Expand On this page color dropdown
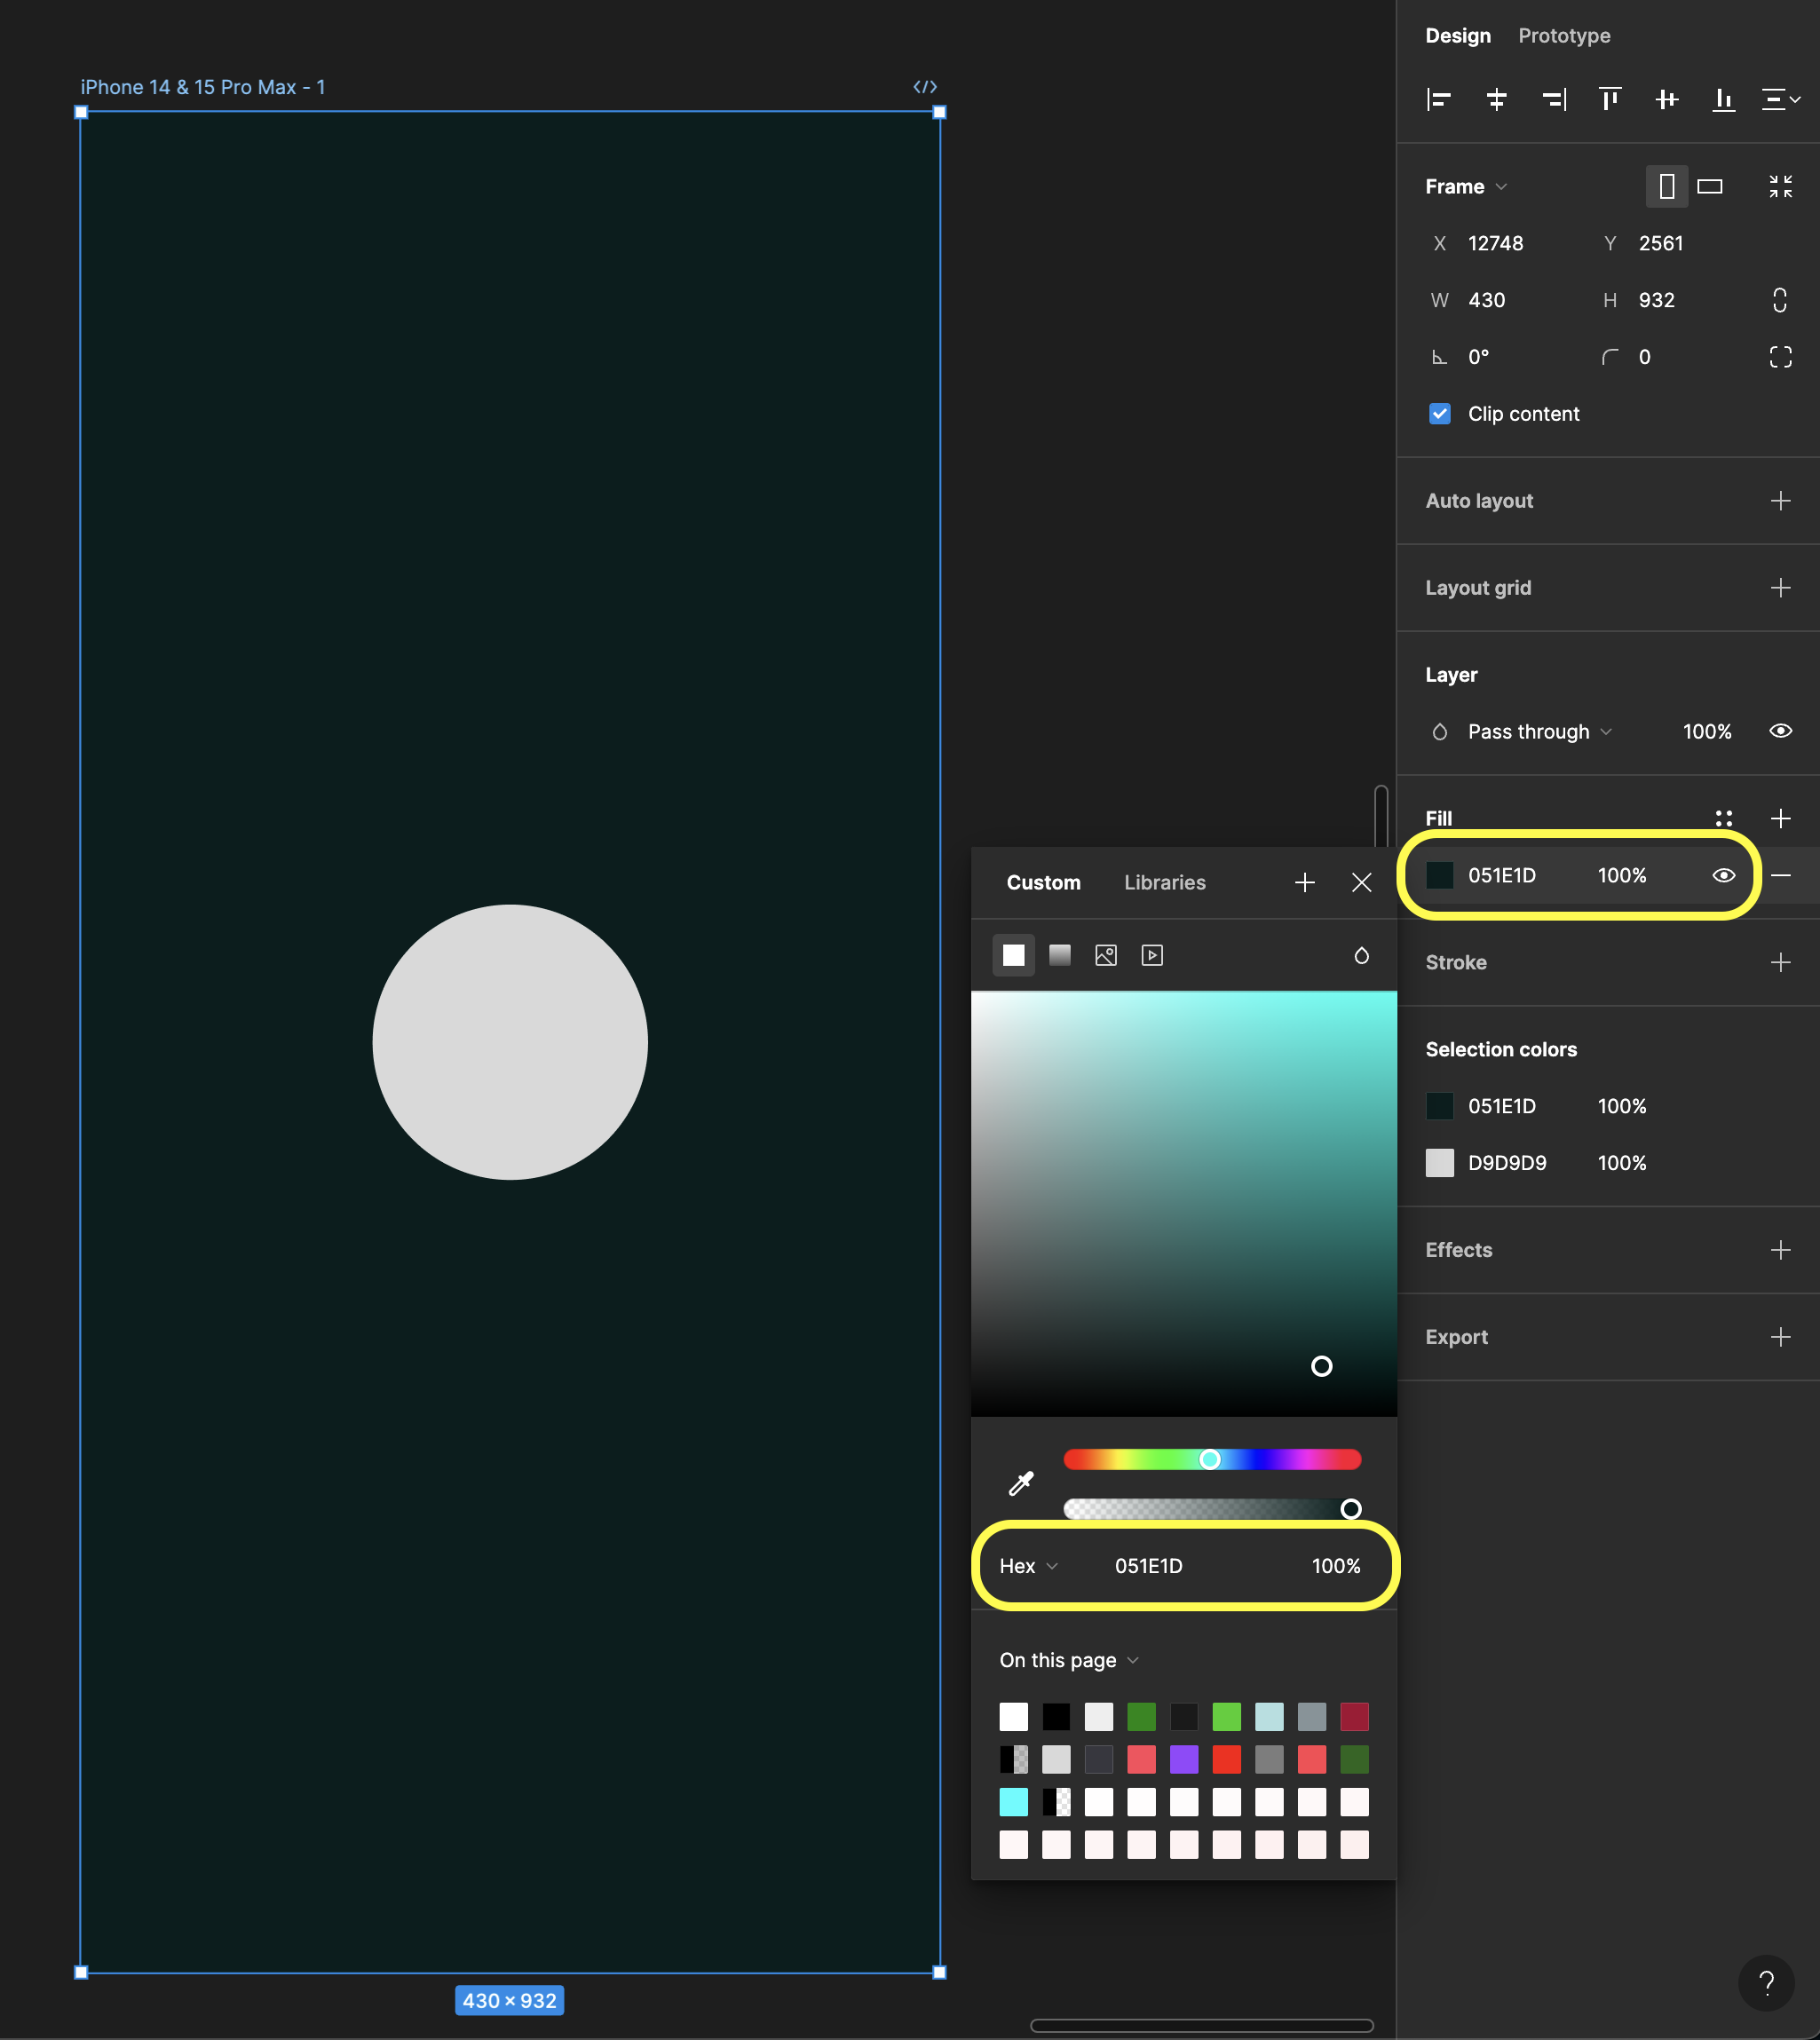The width and height of the screenshot is (1820, 2040). coord(1068,1660)
